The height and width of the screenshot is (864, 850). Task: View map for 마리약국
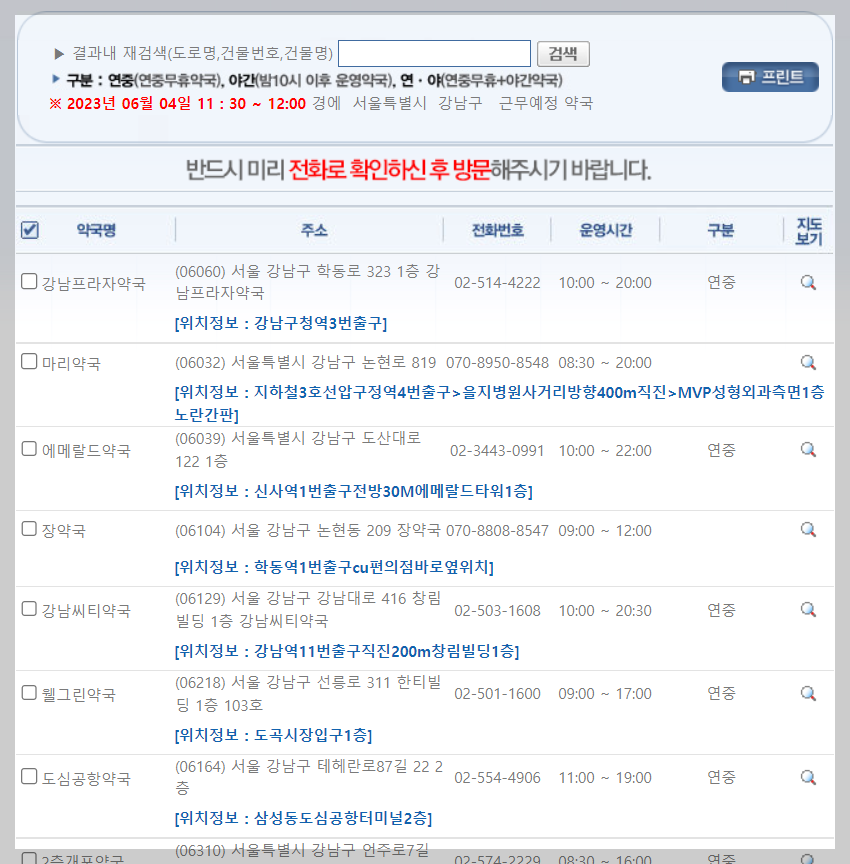click(808, 363)
